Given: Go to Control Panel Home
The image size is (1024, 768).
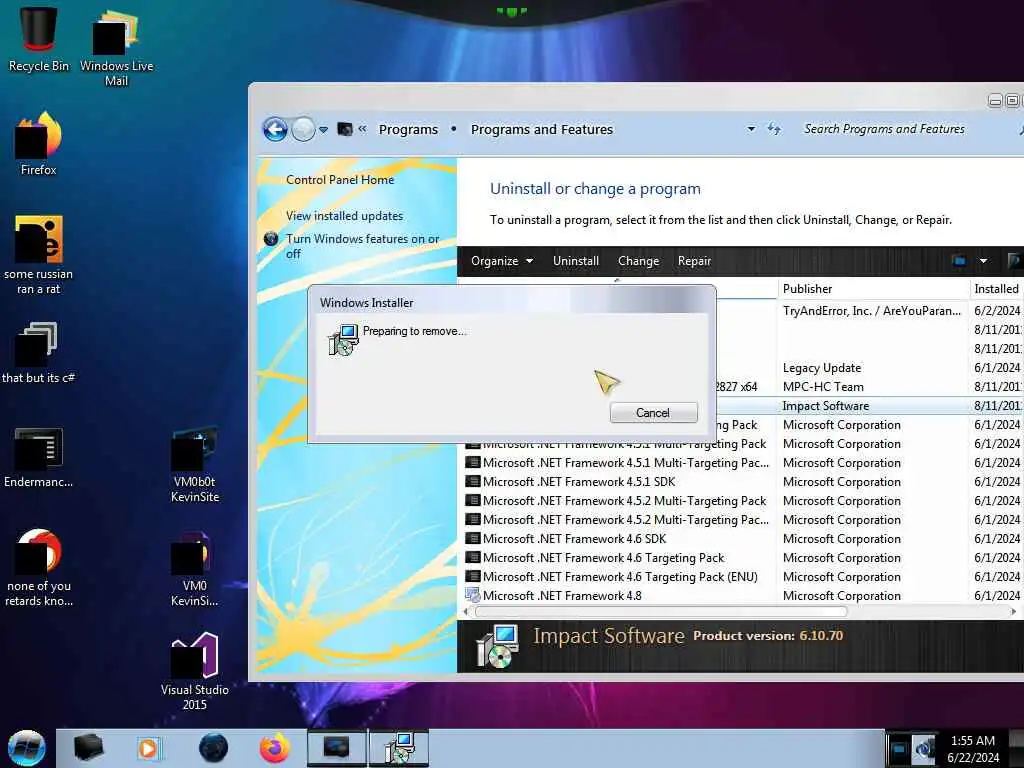Looking at the screenshot, I should tap(340, 180).
